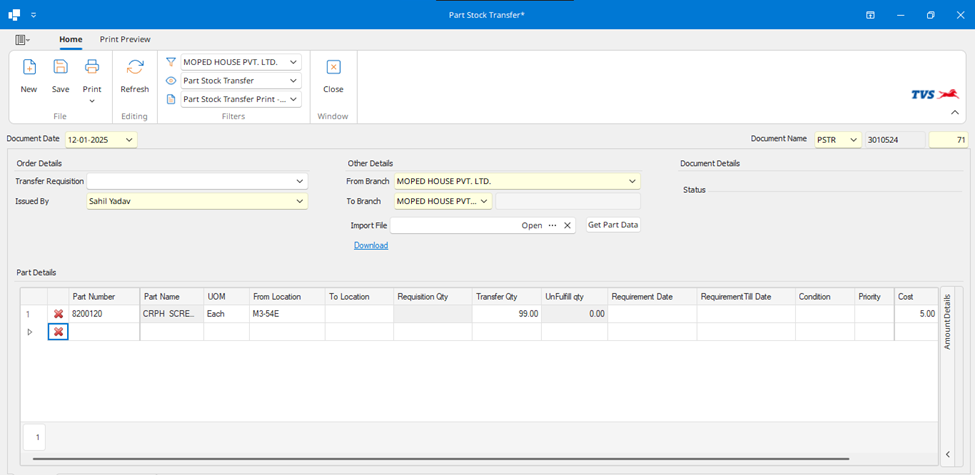The width and height of the screenshot is (975, 475).
Task: Open the Issued By dropdown
Action: coord(300,201)
